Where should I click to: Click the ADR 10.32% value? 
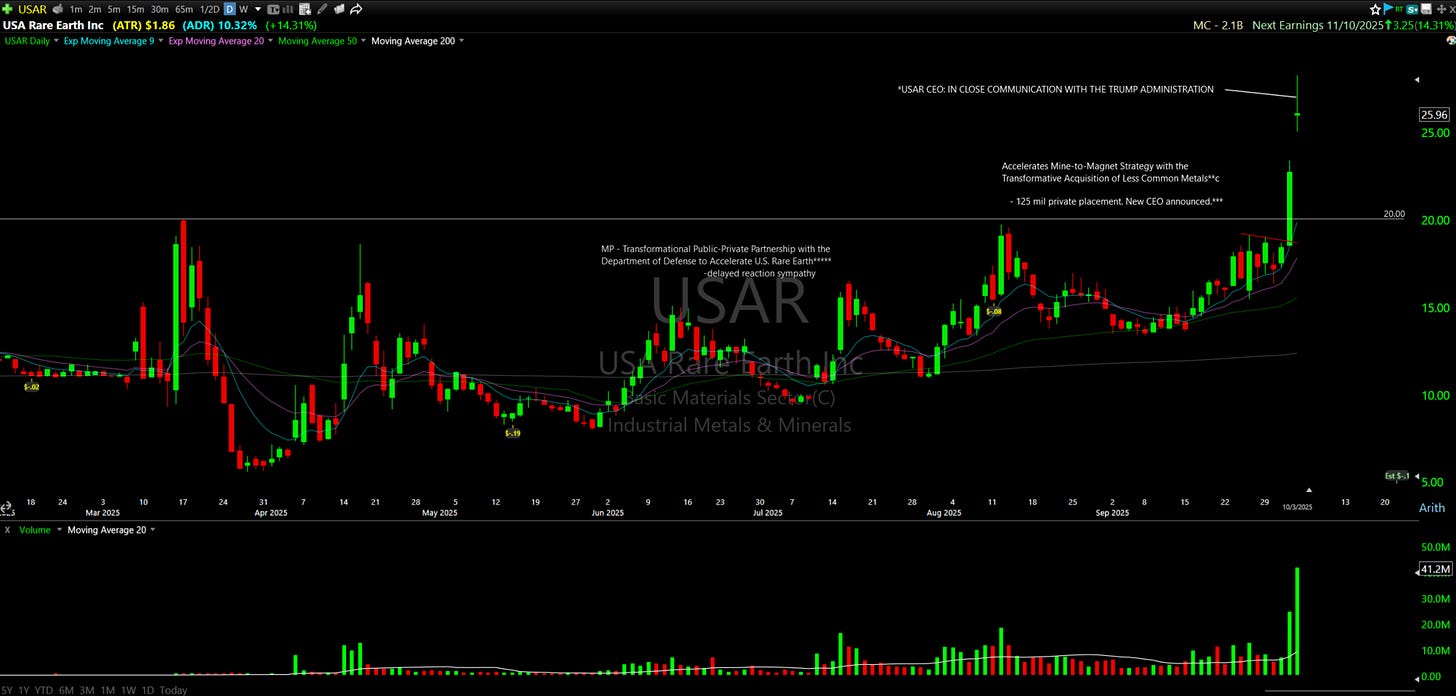[220, 25]
